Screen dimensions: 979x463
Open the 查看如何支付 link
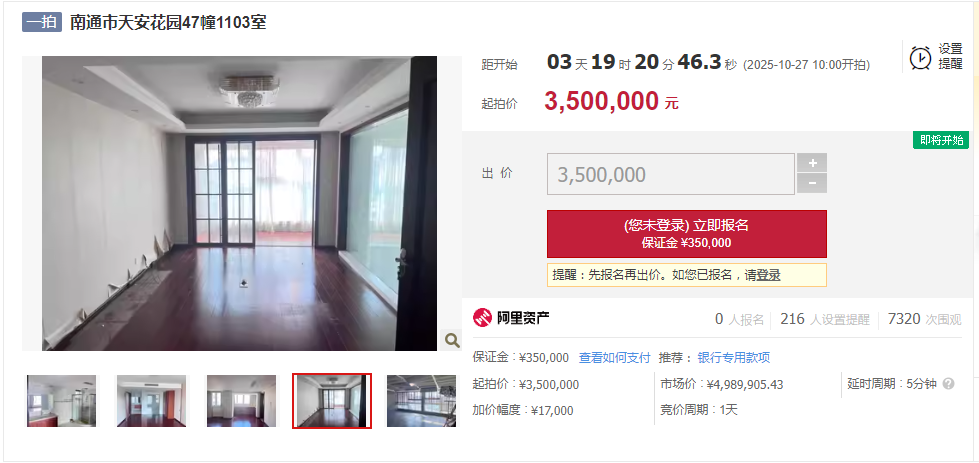614,358
